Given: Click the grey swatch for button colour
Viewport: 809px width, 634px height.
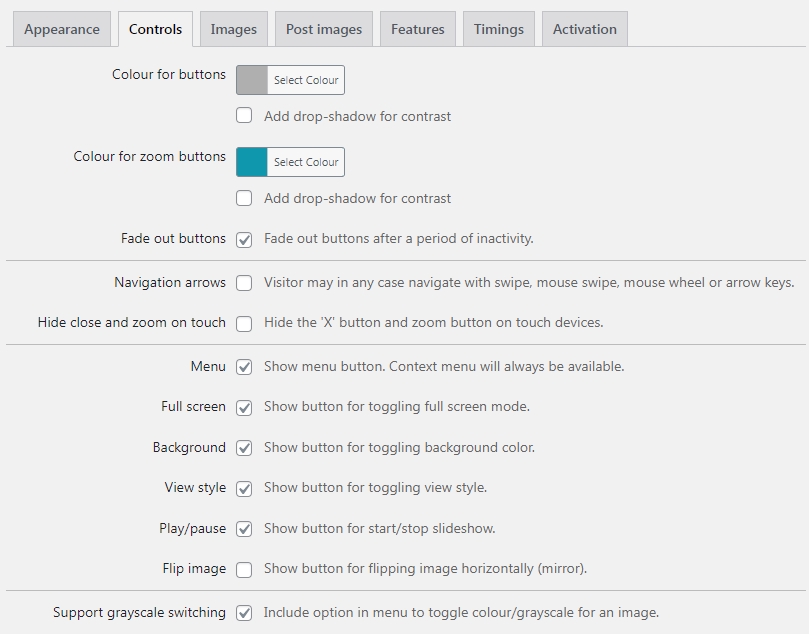Looking at the screenshot, I should tap(252, 80).
